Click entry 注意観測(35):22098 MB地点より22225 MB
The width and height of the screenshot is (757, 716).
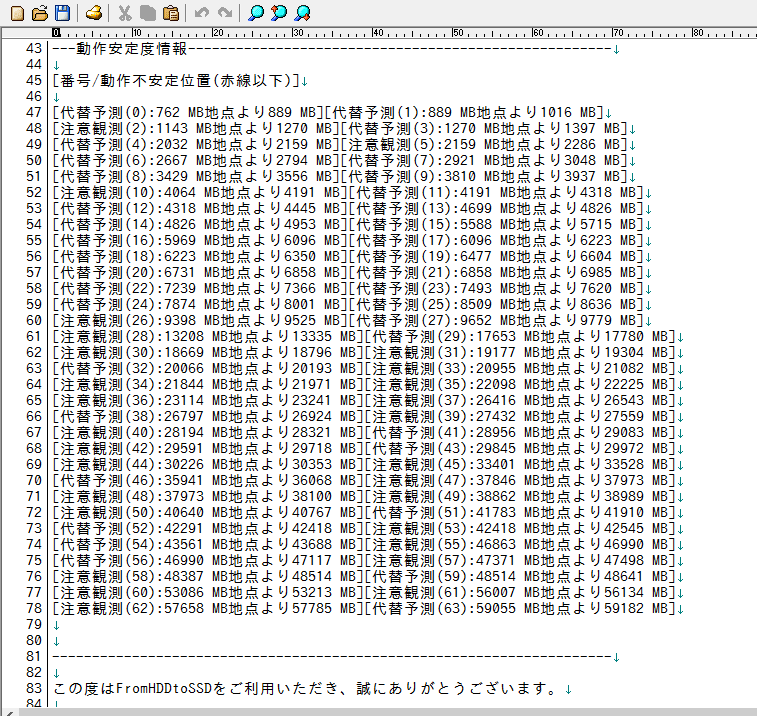(x=520, y=384)
